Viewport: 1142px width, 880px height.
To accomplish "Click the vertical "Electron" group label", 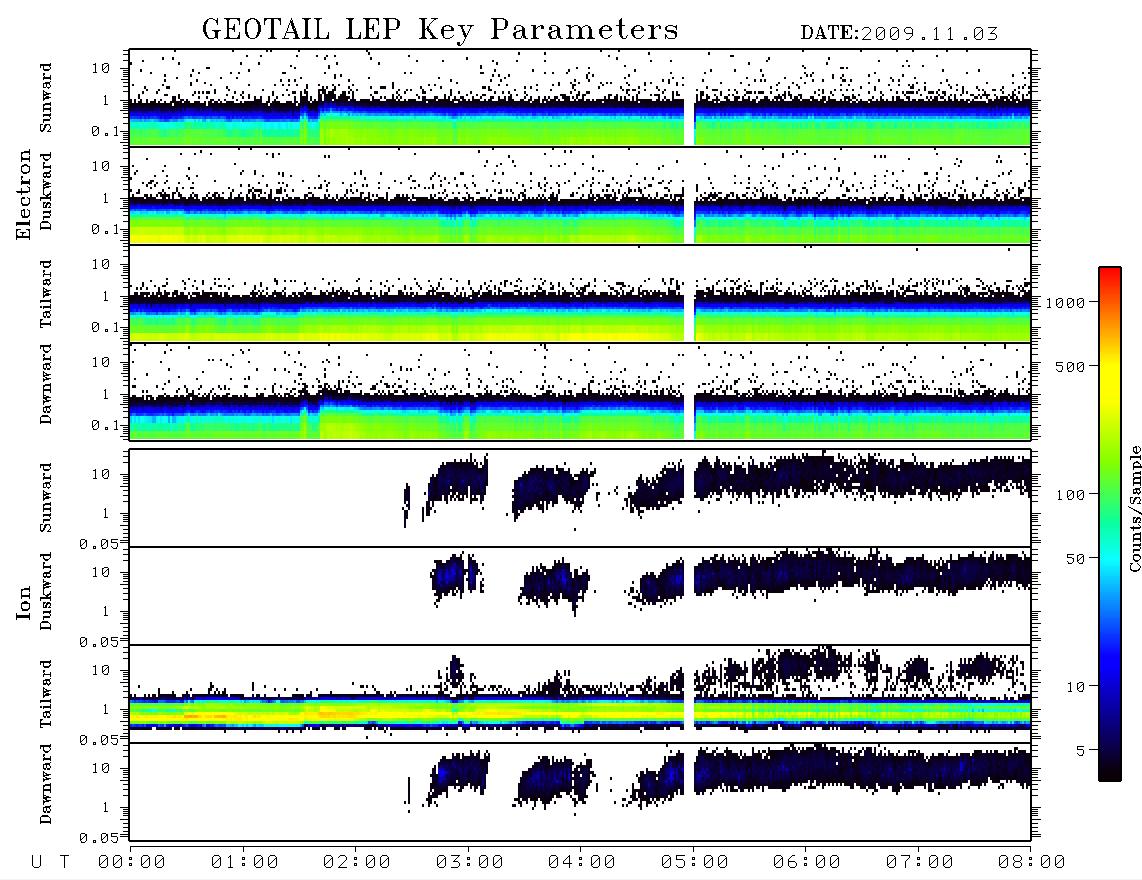I will tap(24, 195).
